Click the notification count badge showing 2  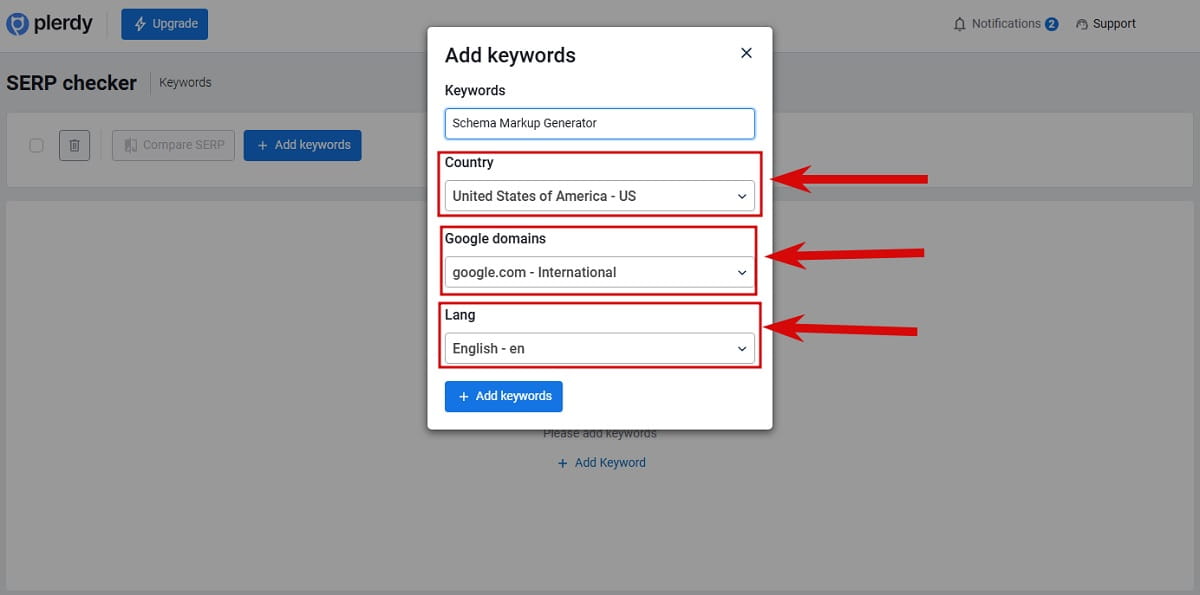pyautogui.click(x=1049, y=23)
